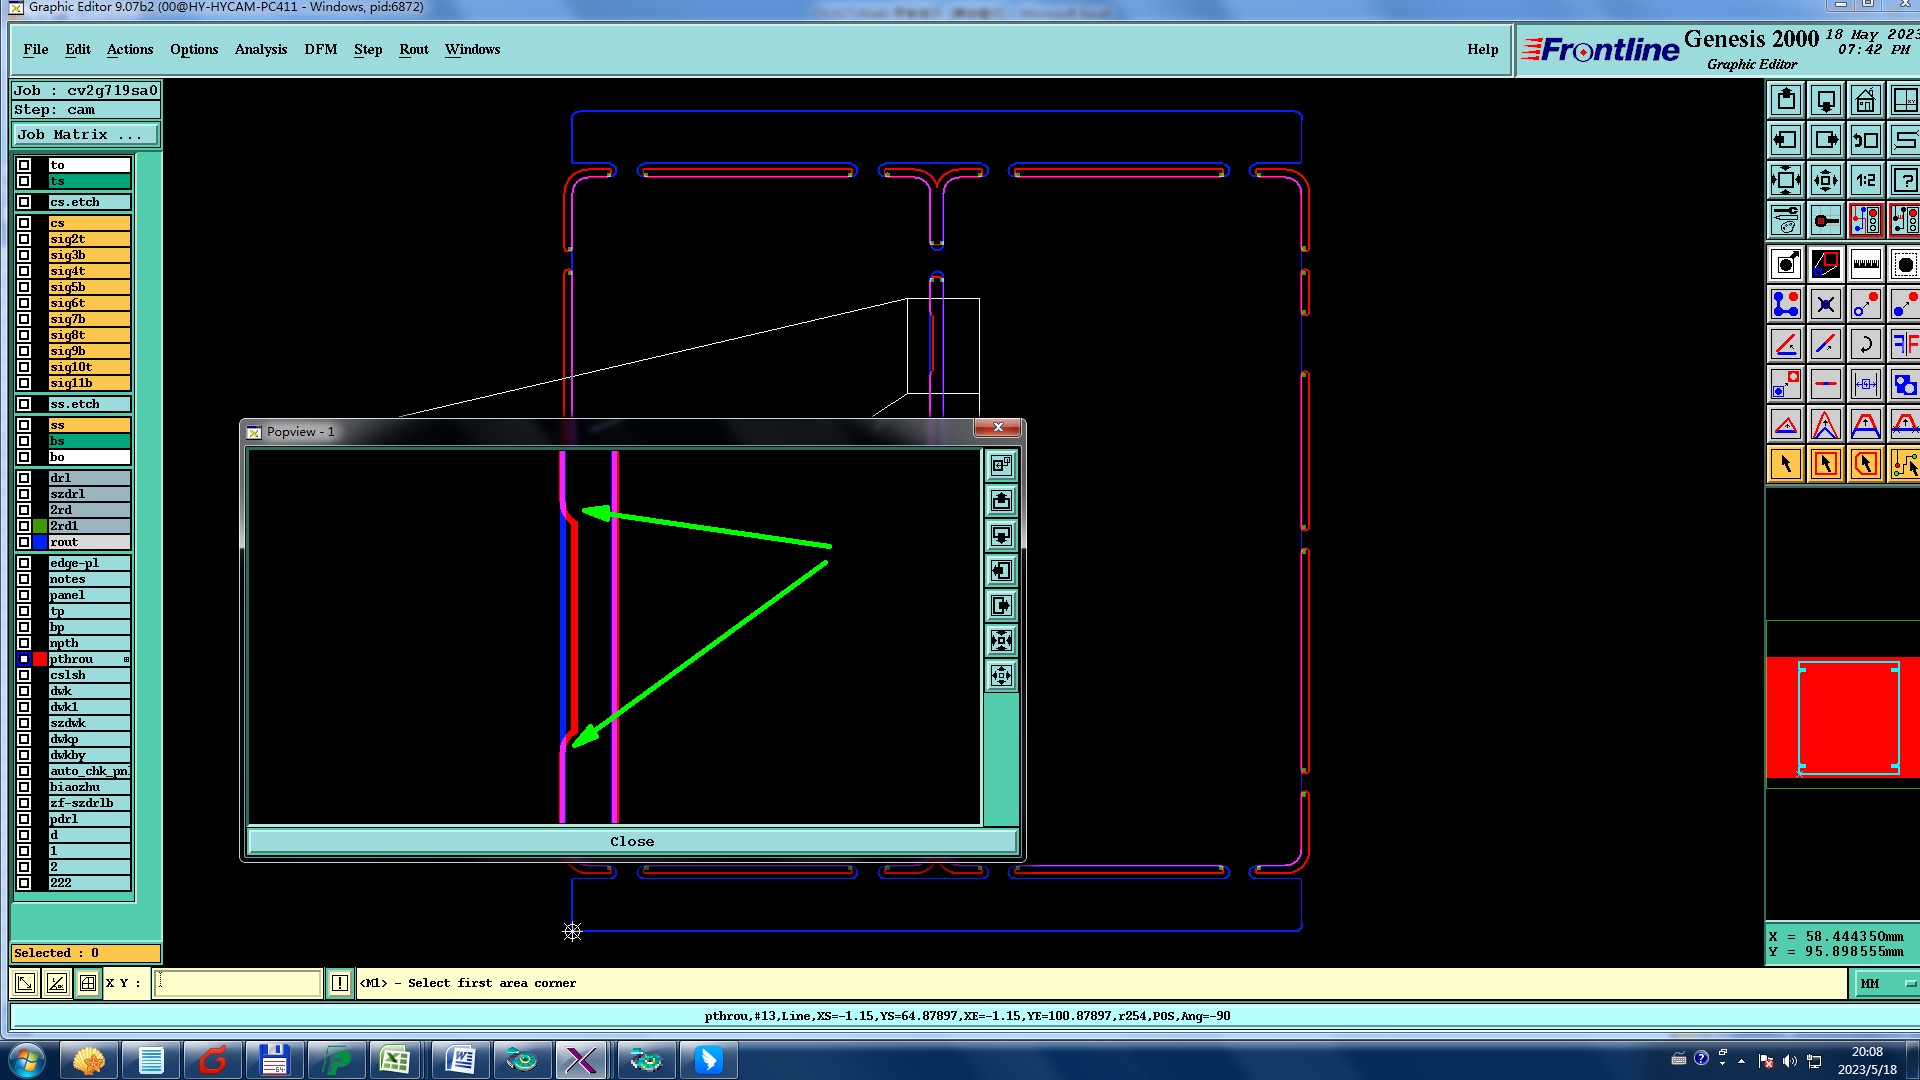Click zoom-in icon in Popview panel
1920x1080 pixels.
click(x=1001, y=641)
